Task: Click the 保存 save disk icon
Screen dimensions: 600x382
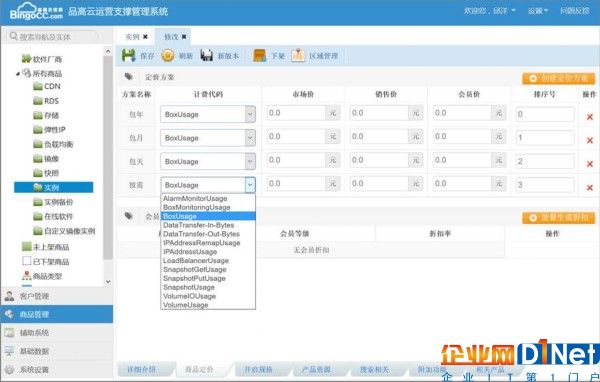Action: [x=129, y=56]
